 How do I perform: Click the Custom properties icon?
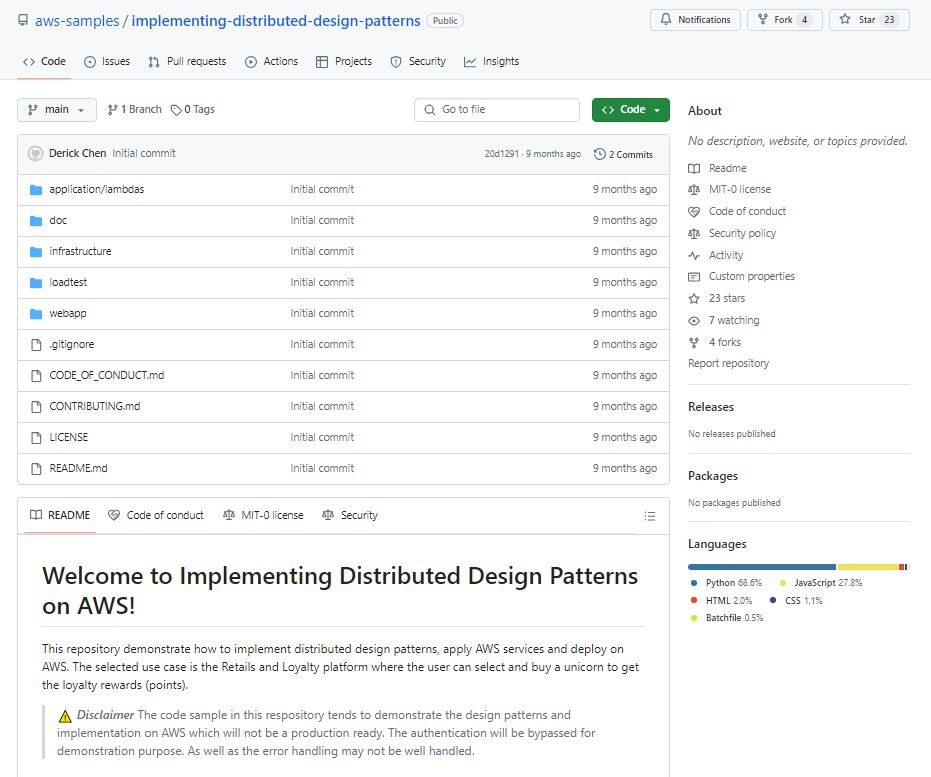click(x=694, y=277)
